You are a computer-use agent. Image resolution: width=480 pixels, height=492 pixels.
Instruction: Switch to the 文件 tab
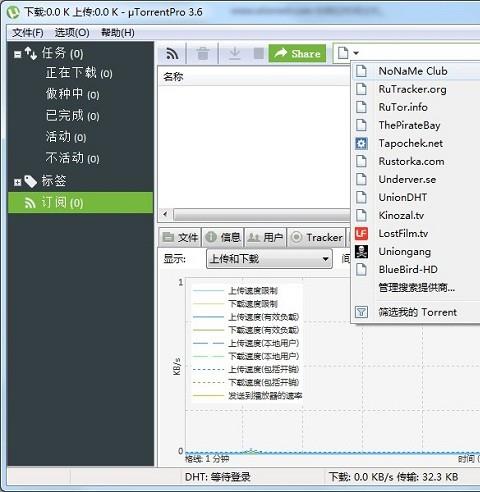pyautogui.click(x=180, y=237)
